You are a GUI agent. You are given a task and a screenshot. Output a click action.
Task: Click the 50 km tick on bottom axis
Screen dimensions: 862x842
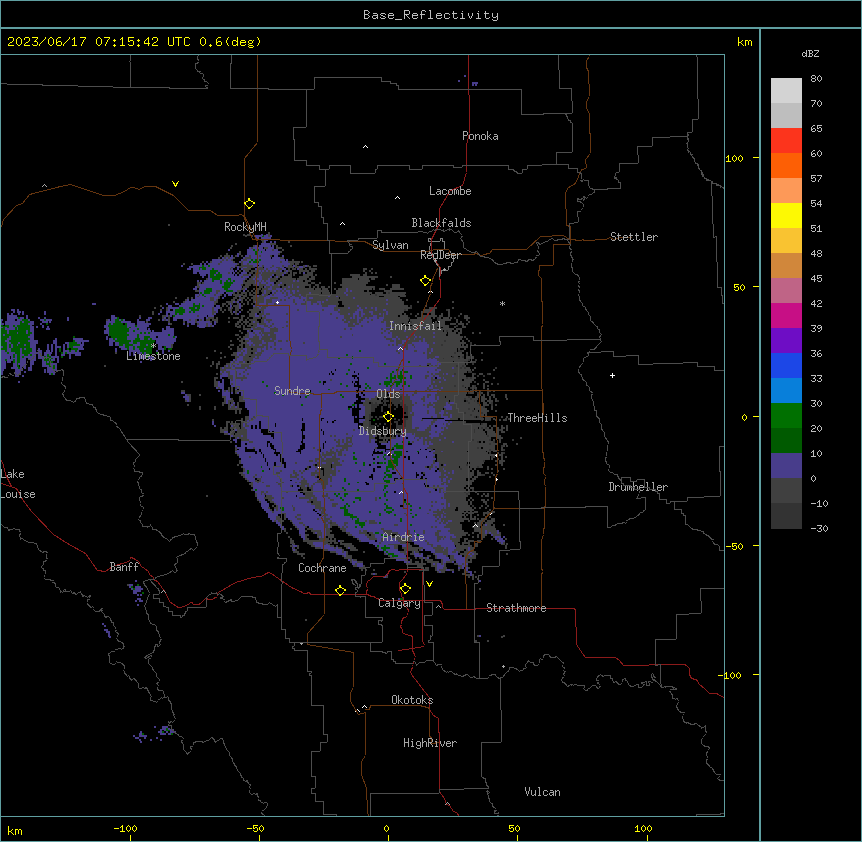514,828
